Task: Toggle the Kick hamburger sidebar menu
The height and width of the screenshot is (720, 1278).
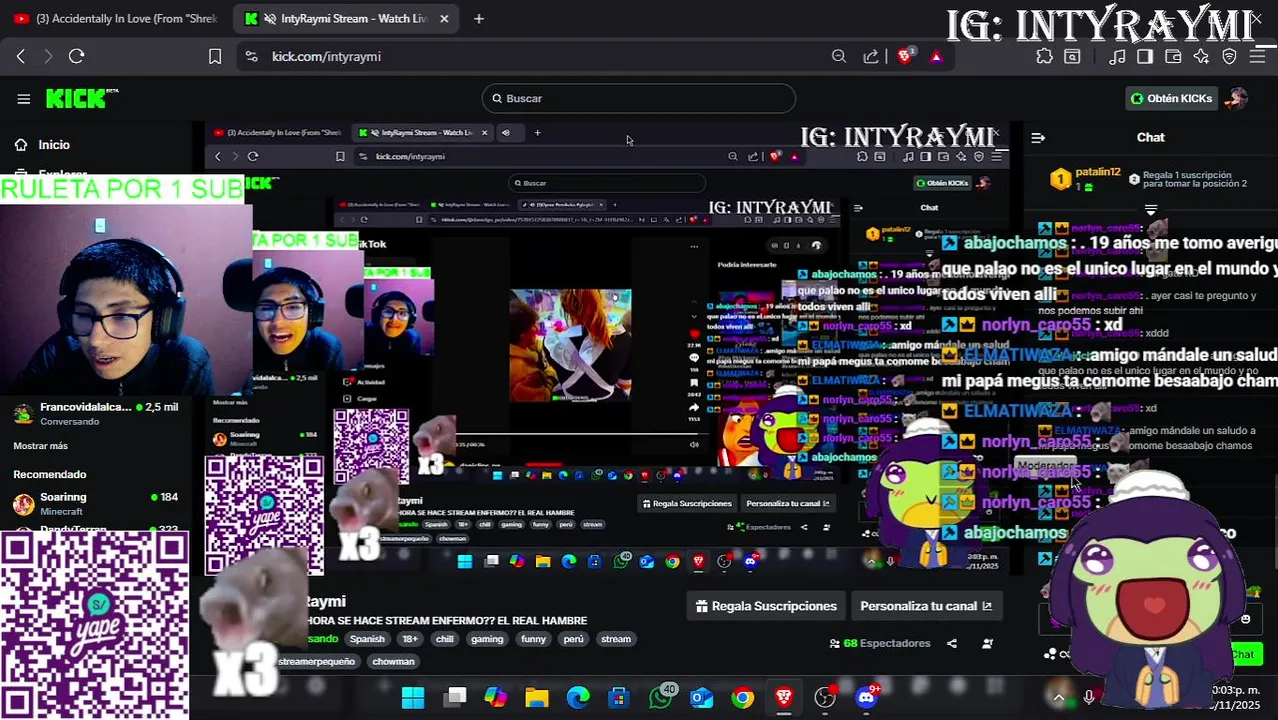Action: coord(23,98)
